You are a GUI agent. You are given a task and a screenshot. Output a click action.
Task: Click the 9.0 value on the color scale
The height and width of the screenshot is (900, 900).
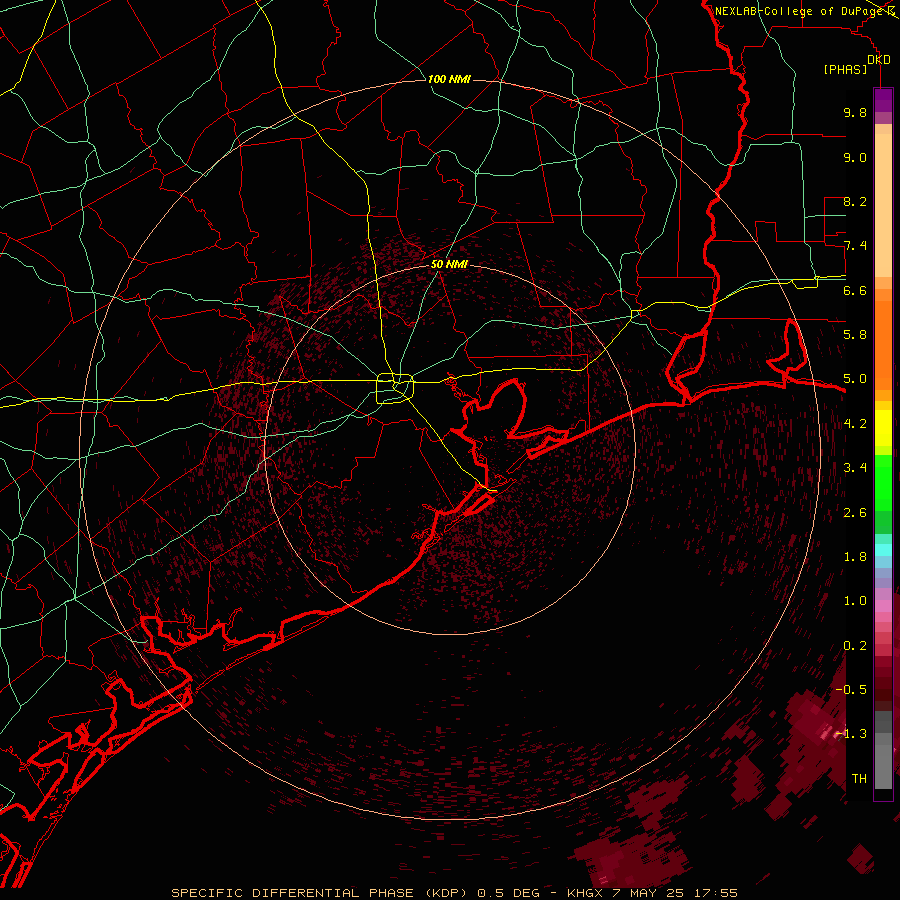(855, 157)
